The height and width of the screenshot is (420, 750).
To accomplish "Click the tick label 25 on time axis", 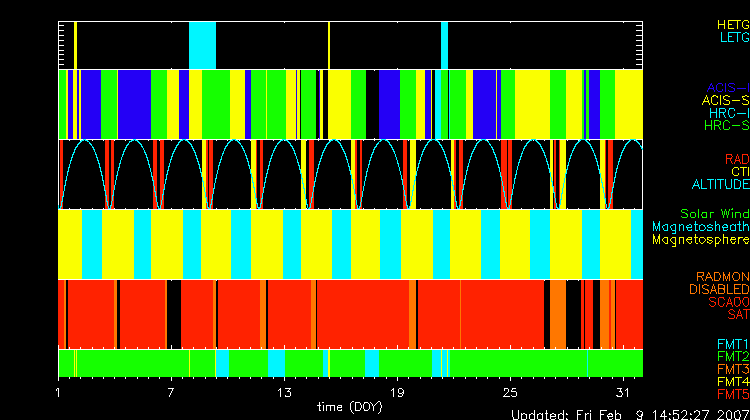I will pyautogui.click(x=510, y=391).
